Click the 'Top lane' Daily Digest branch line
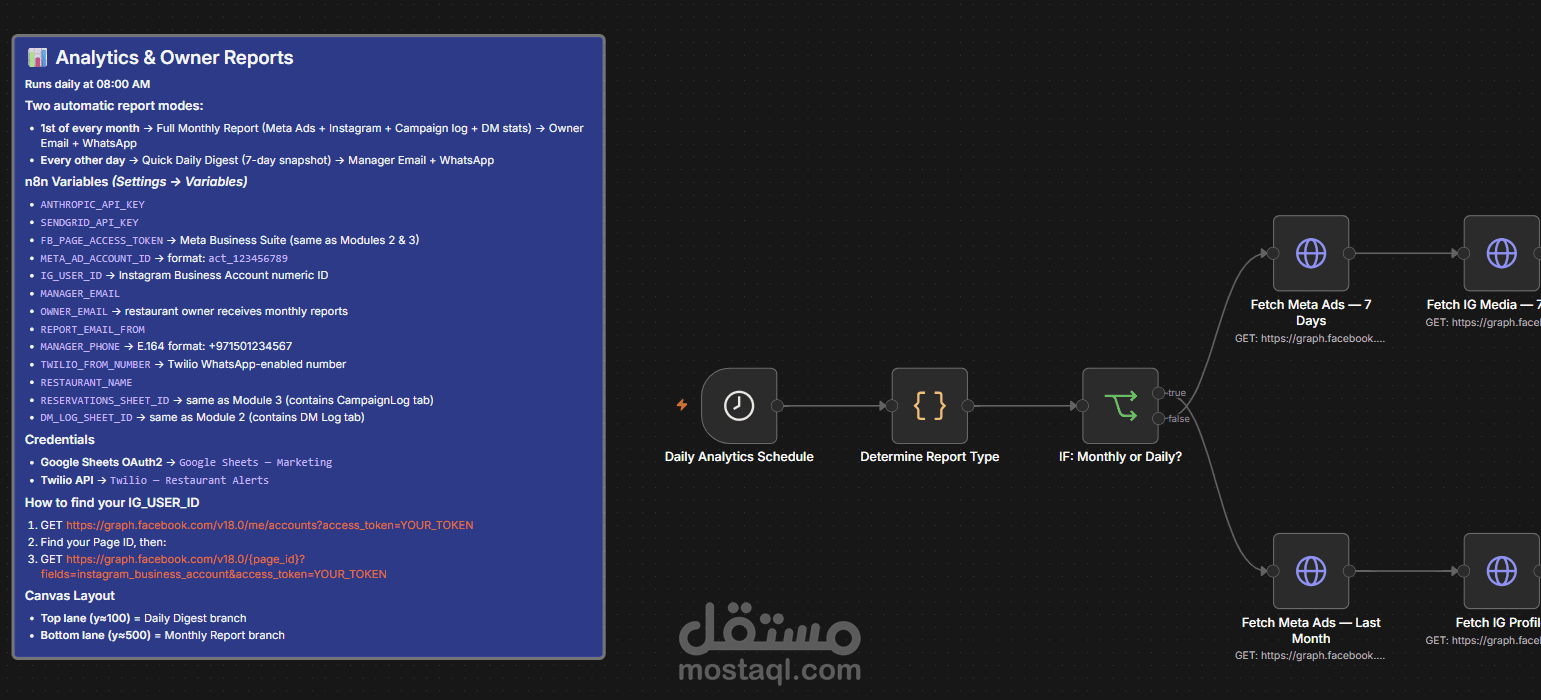1541x700 pixels. tap(143, 618)
